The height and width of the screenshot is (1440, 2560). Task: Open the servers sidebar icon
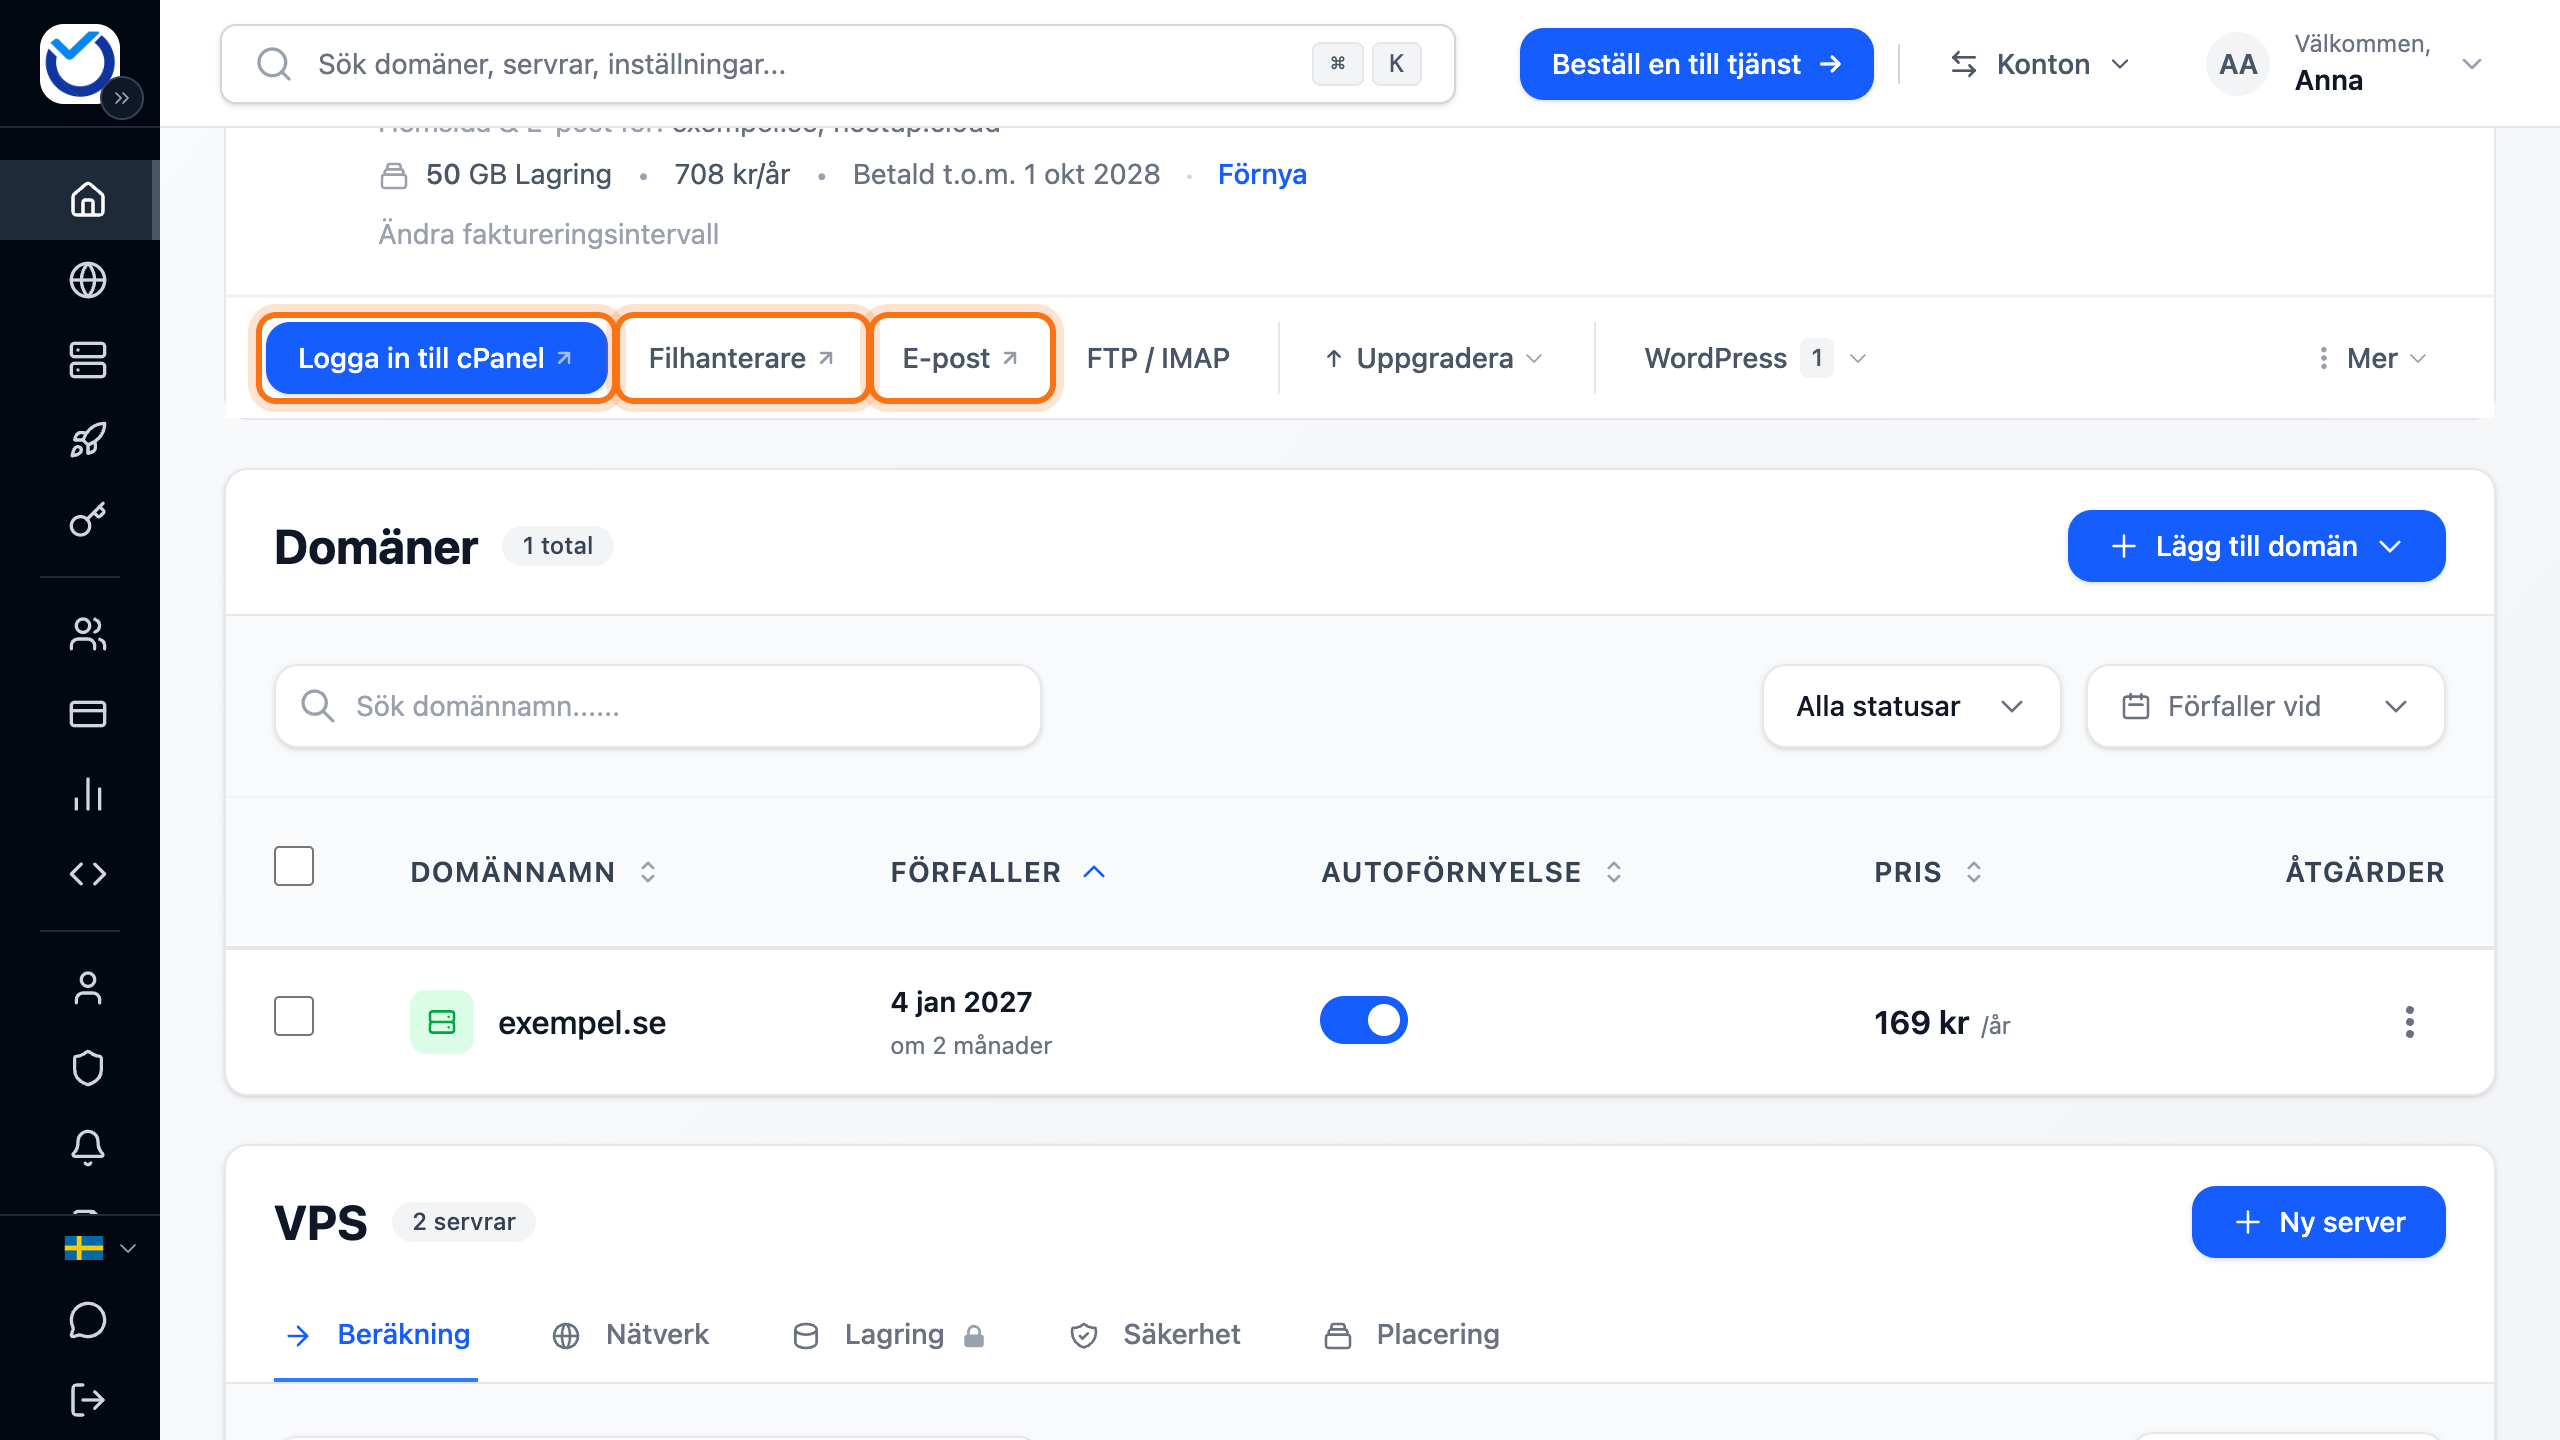pos(88,360)
